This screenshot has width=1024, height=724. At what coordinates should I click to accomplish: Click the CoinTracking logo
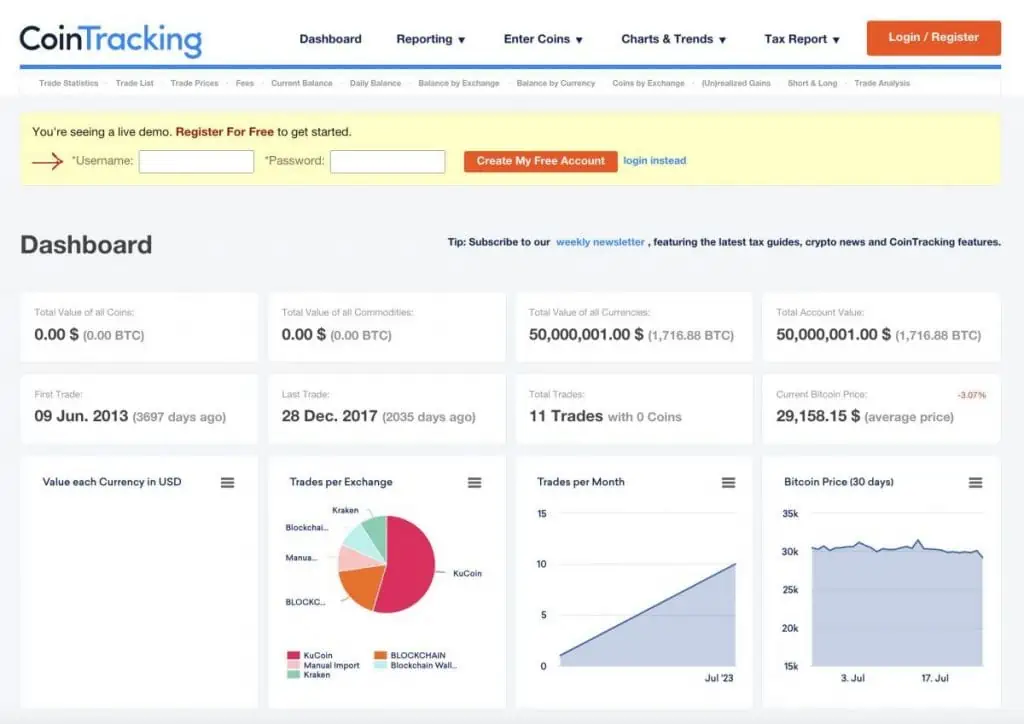pyautogui.click(x=110, y=39)
